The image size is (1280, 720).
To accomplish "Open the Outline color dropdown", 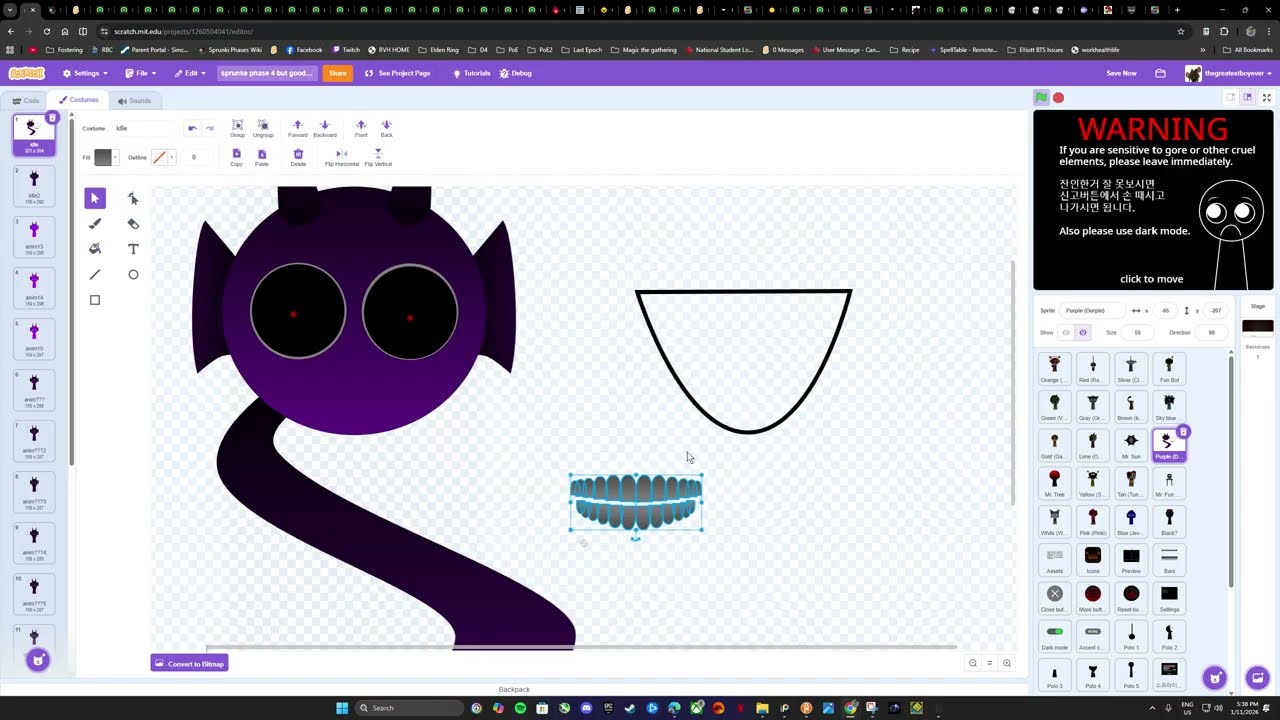I will [x=172, y=157].
